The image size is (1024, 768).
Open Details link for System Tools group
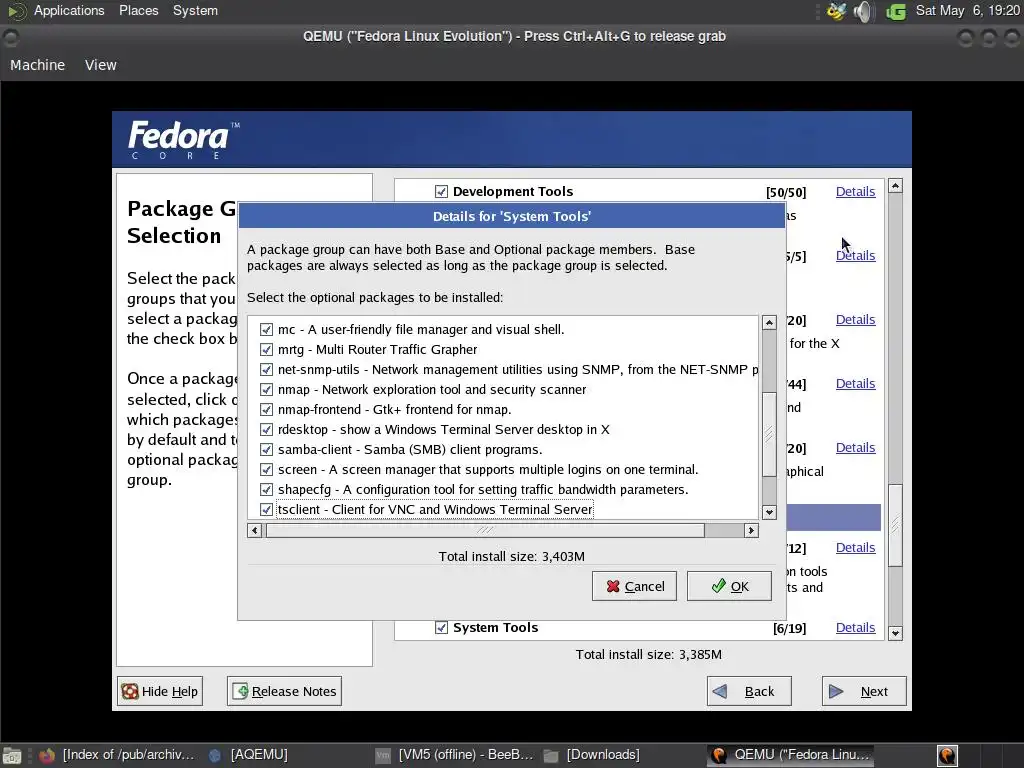856,628
